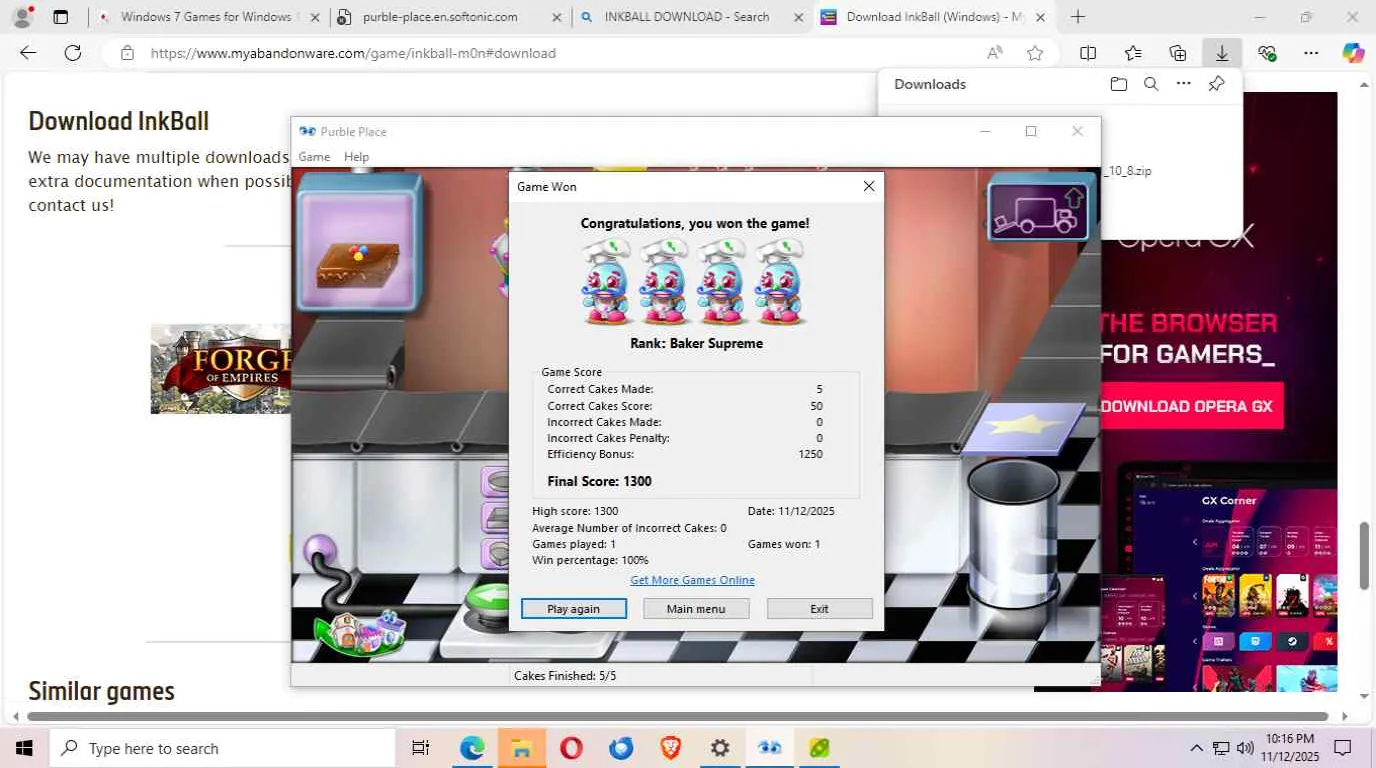Open the Help menu in Purble Place
1376x768 pixels.
point(356,157)
